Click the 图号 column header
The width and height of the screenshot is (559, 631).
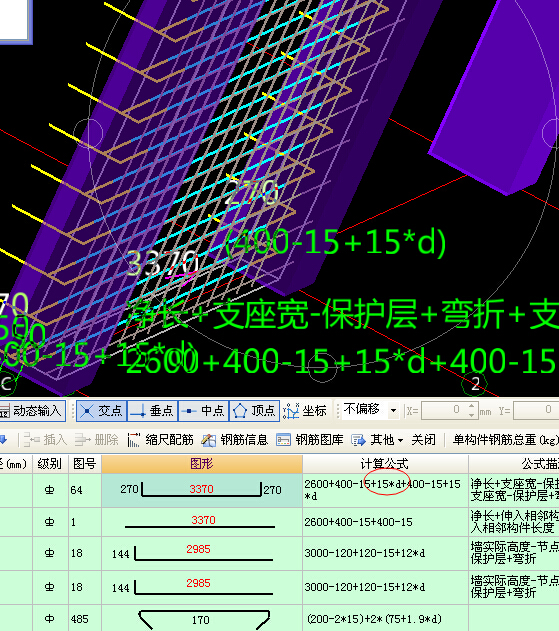(x=85, y=464)
